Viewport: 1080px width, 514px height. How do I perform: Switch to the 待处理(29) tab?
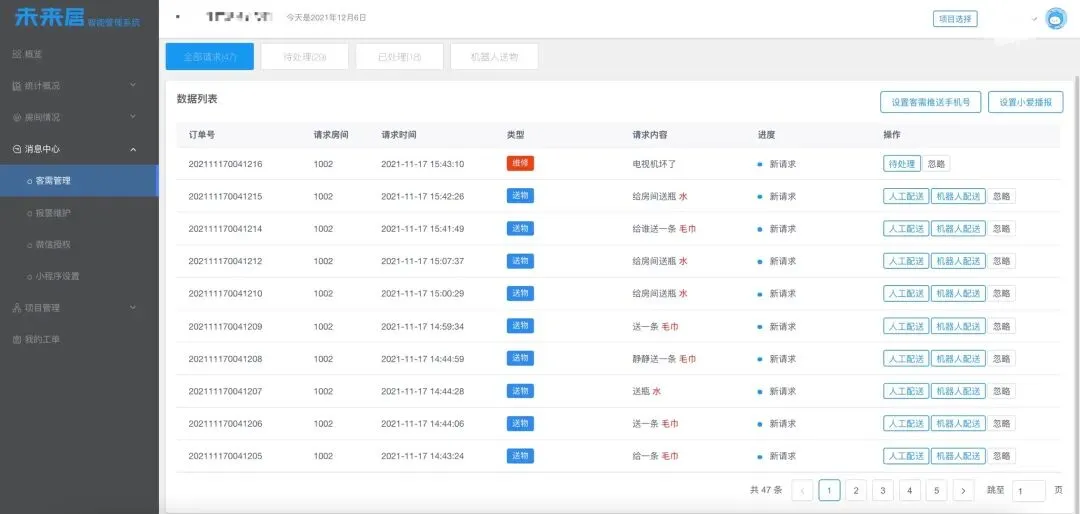[304, 56]
